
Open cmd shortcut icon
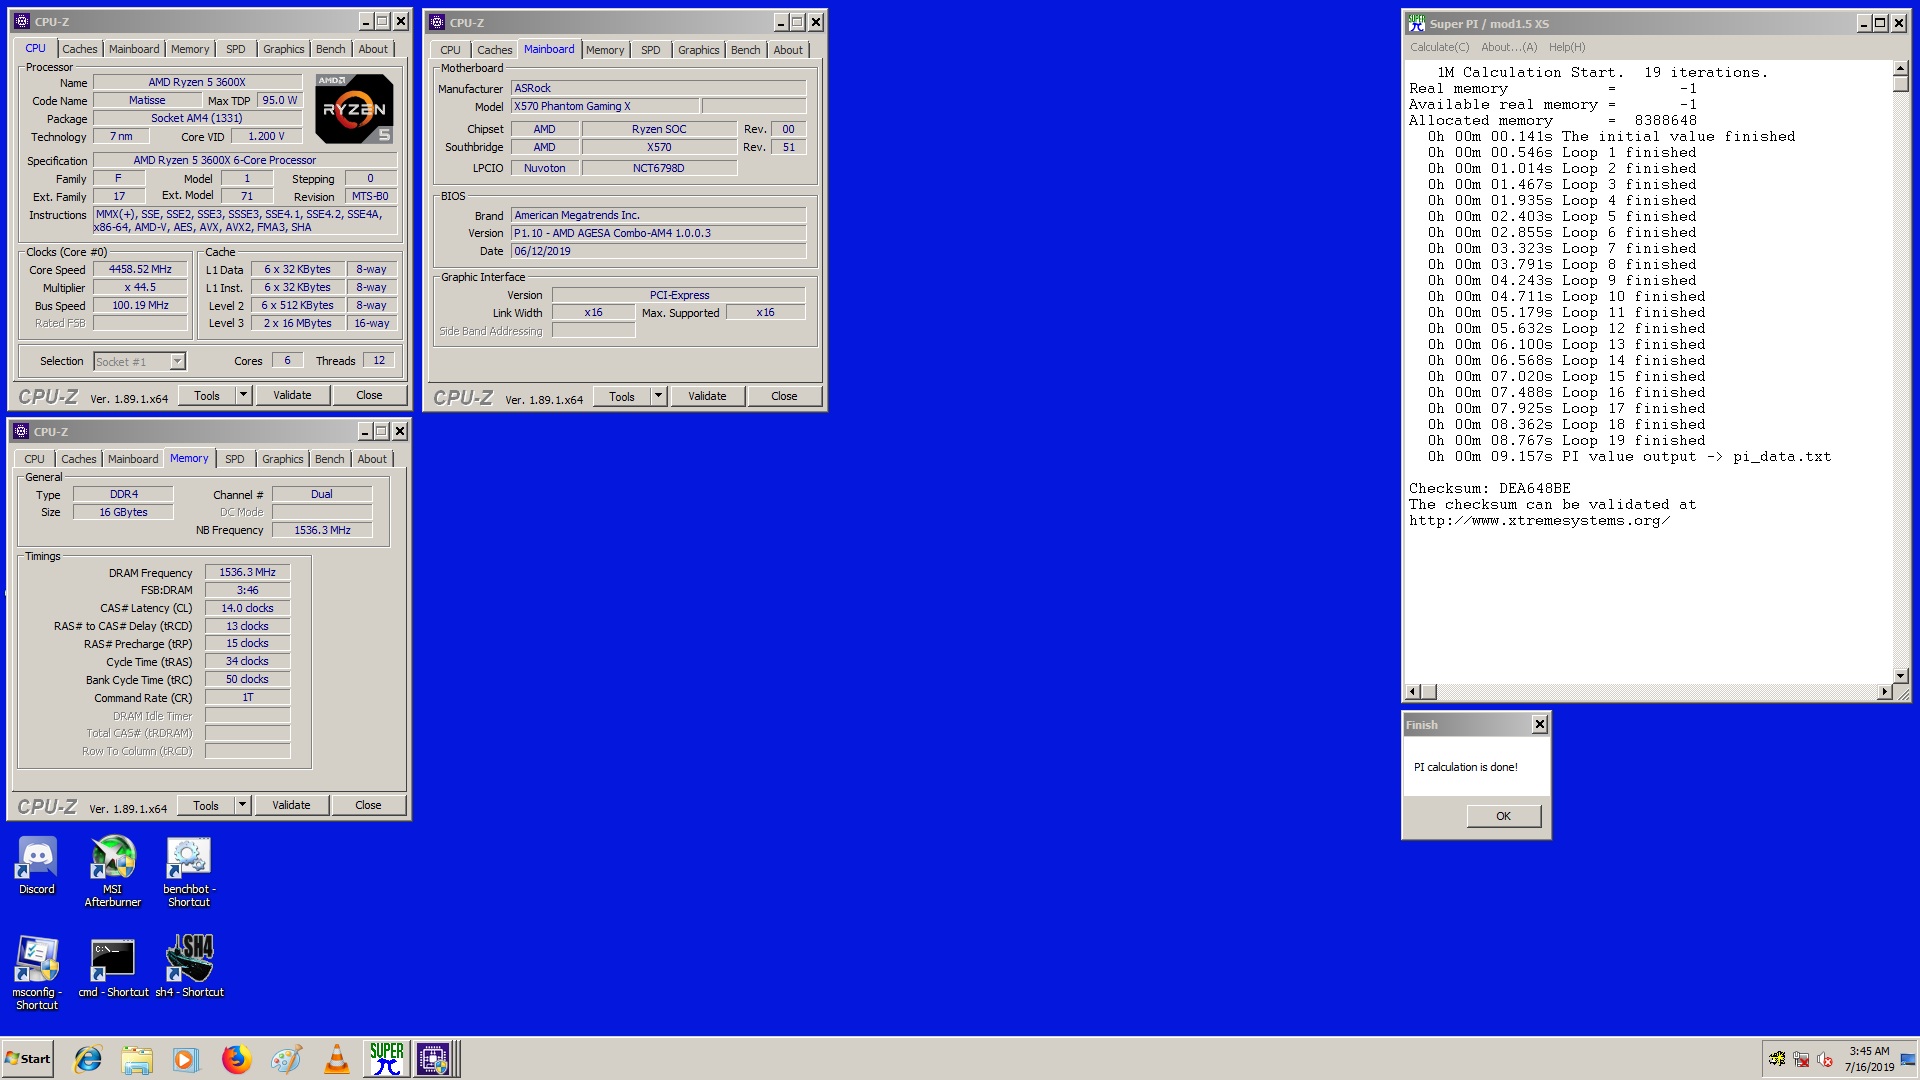(x=113, y=968)
